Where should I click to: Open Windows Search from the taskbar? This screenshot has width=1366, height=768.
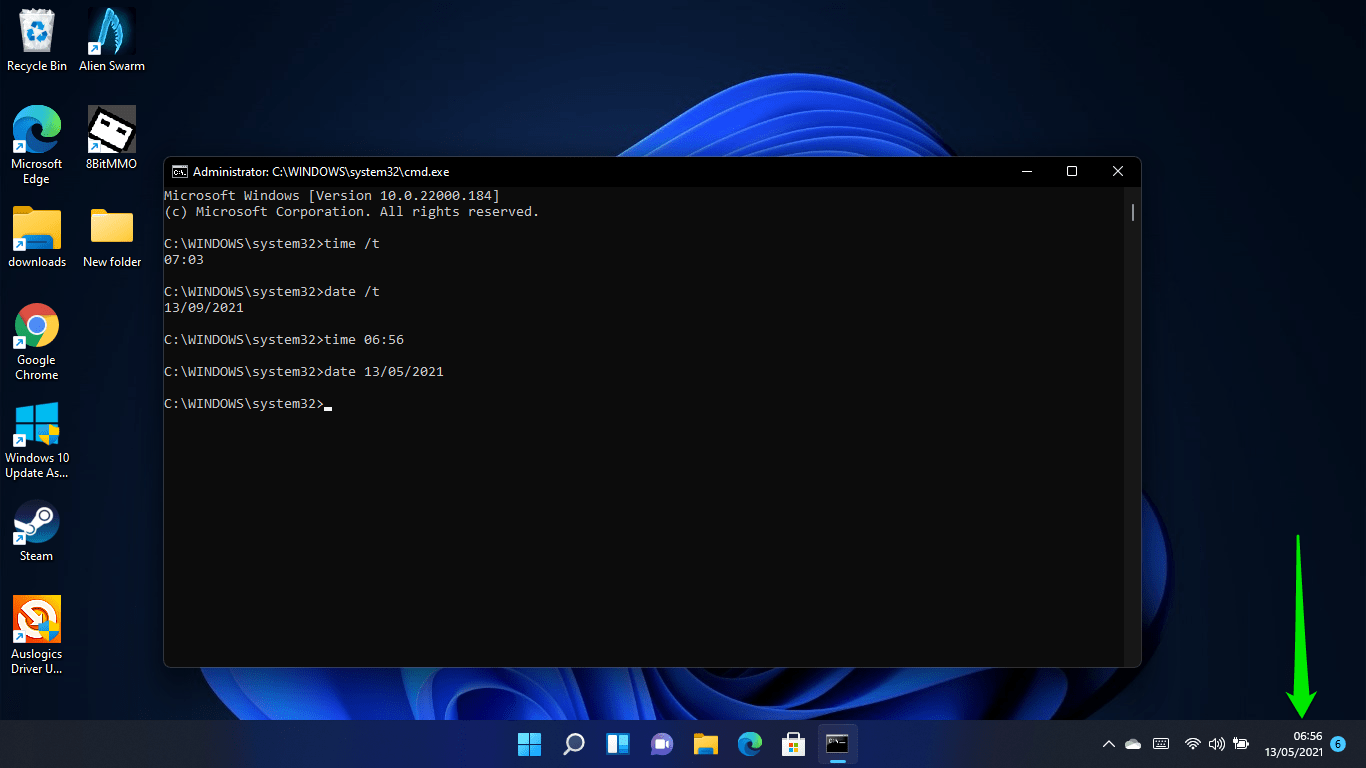(x=573, y=744)
